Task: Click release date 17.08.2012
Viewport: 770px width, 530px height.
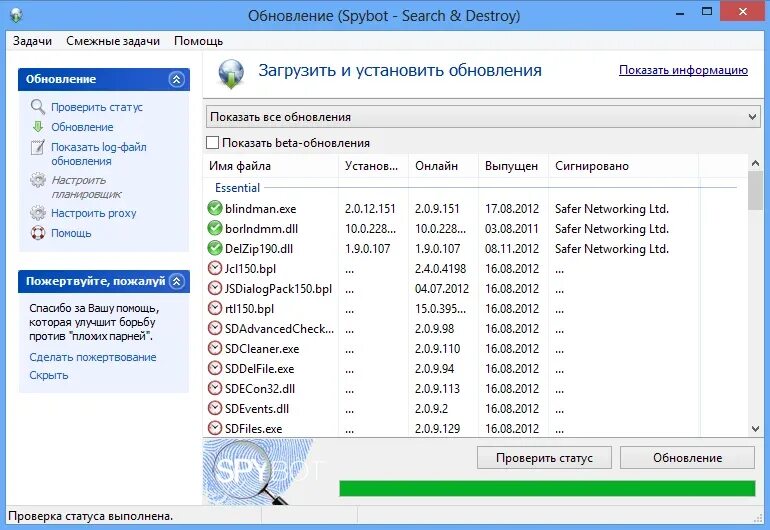Action: [x=512, y=209]
